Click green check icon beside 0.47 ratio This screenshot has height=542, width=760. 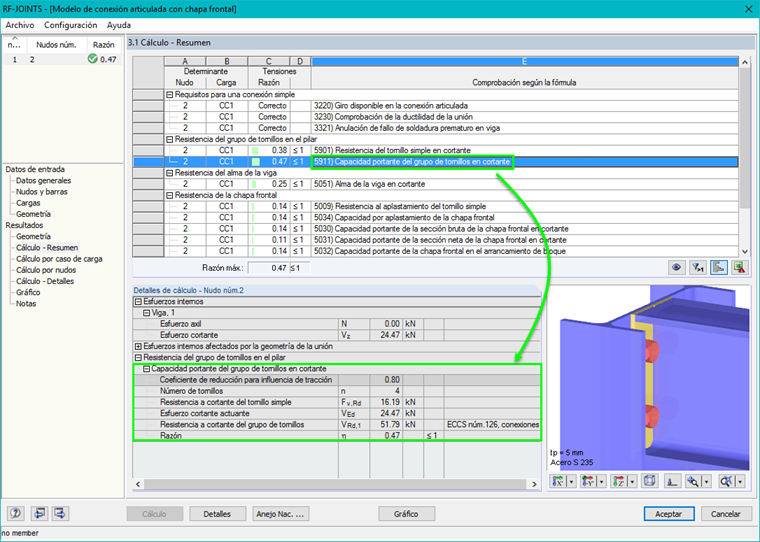click(92, 59)
